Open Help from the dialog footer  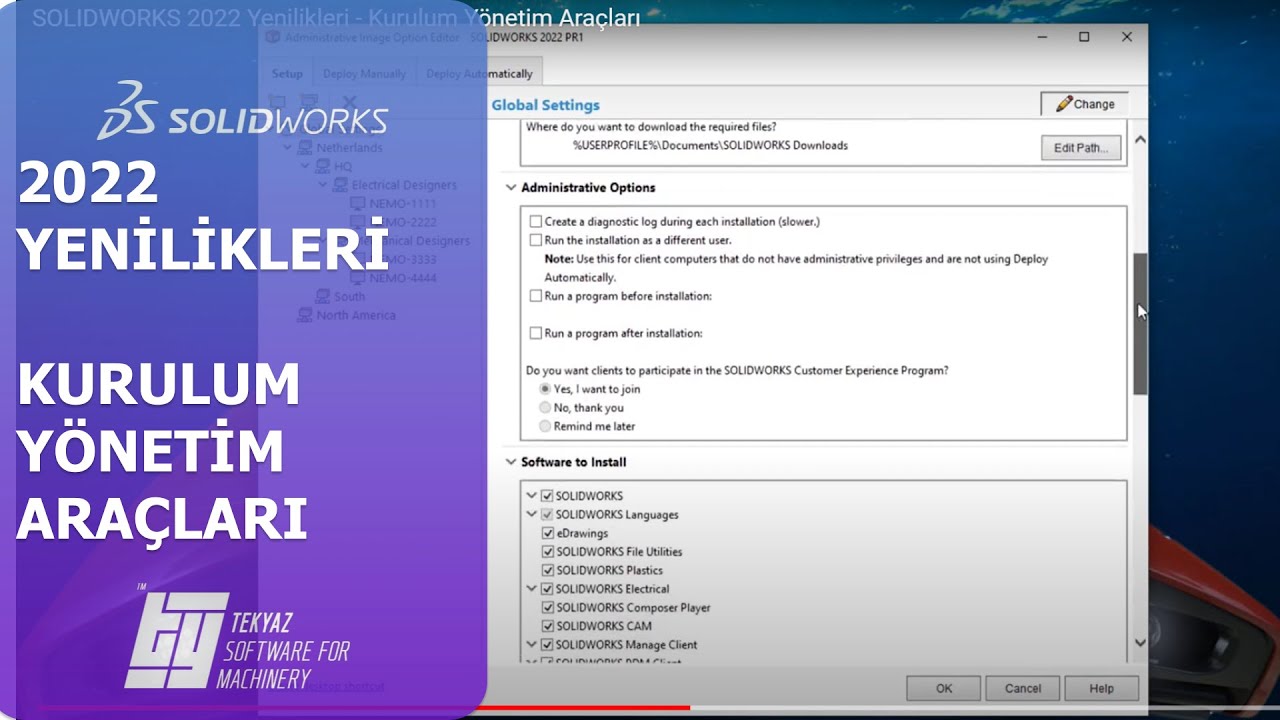(1101, 688)
